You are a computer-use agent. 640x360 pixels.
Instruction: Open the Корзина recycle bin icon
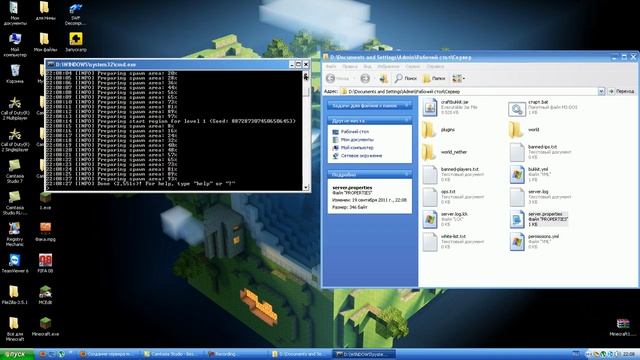[x=15, y=73]
